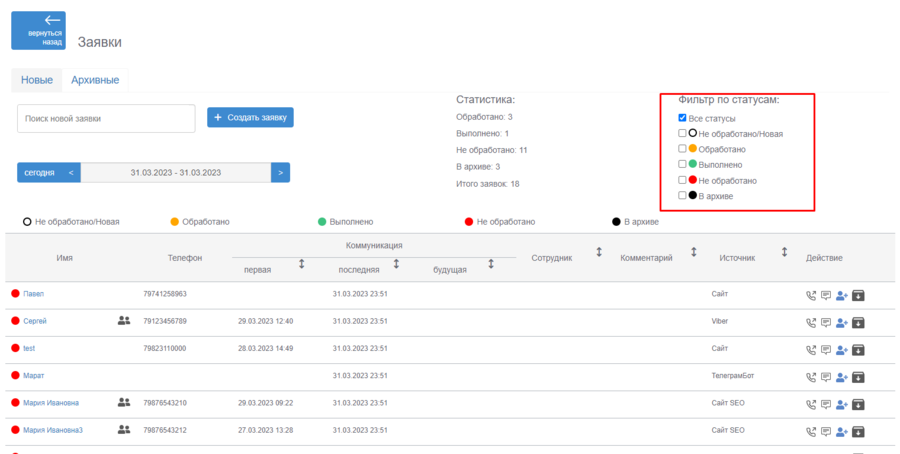Go to previous date with < arrow
This screenshot has height=454, width=900.
tap(71, 173)
